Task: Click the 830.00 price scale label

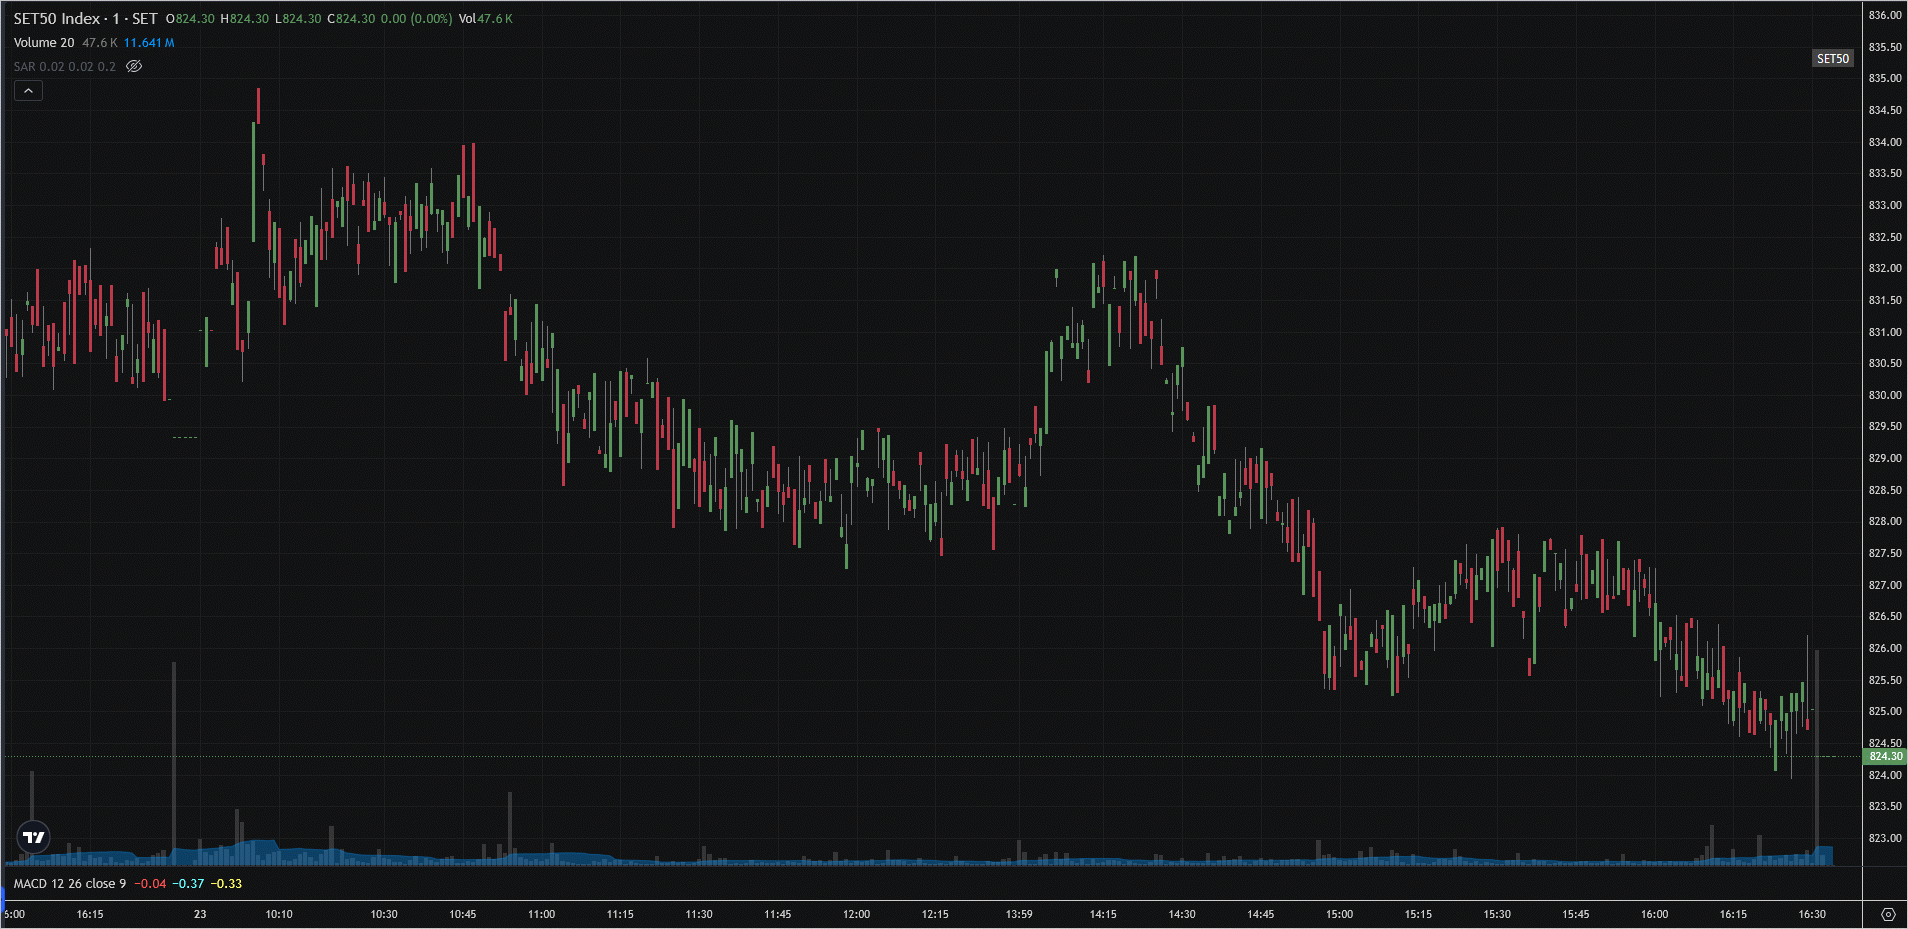Action: (1884, 395)
